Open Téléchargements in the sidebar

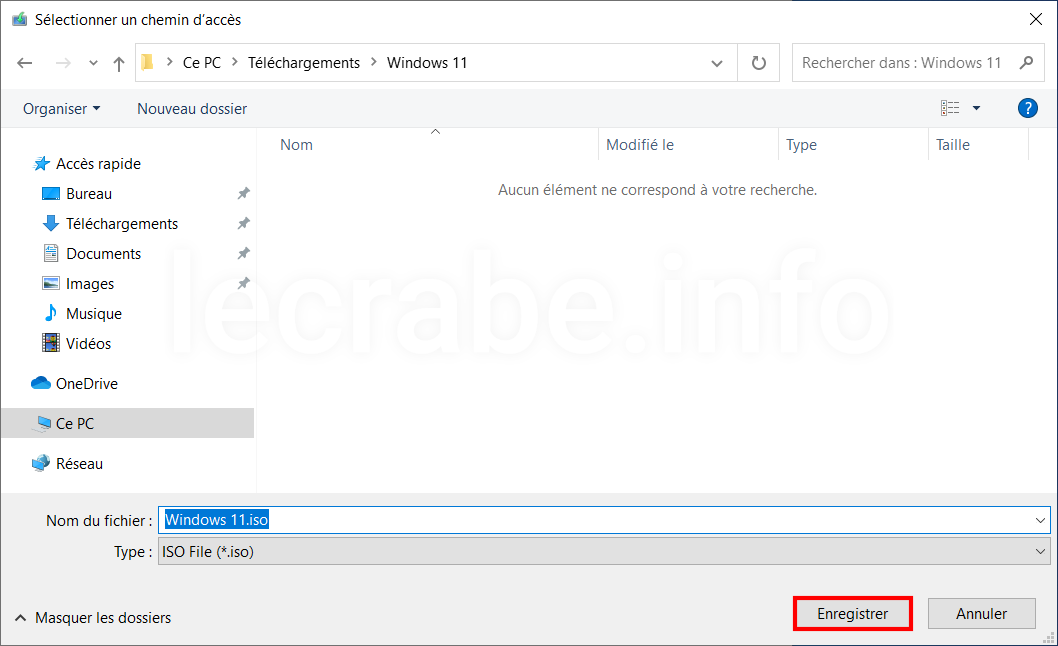pos(122,223)
